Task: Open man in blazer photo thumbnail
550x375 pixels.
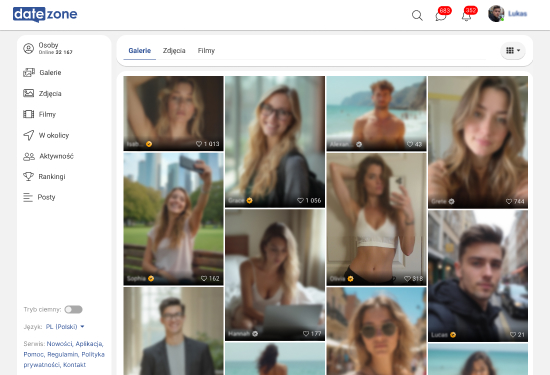Action: (173, 331)
